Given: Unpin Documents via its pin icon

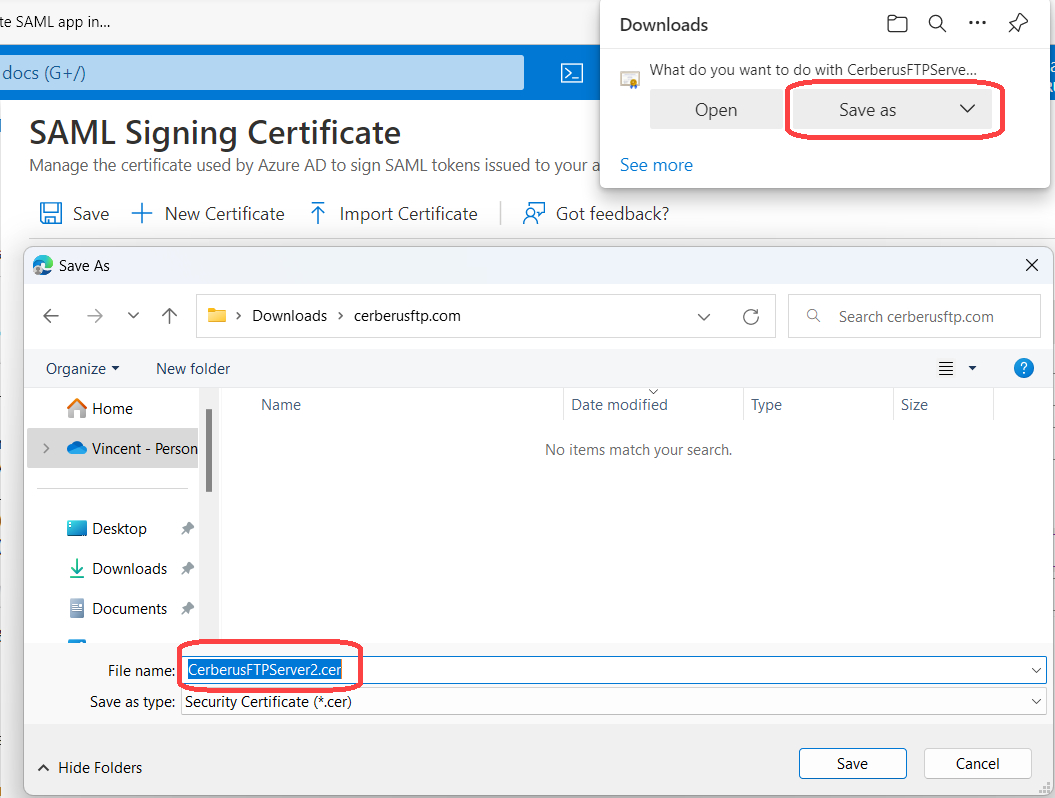Looking at the screenshot, I should [187, 609].
